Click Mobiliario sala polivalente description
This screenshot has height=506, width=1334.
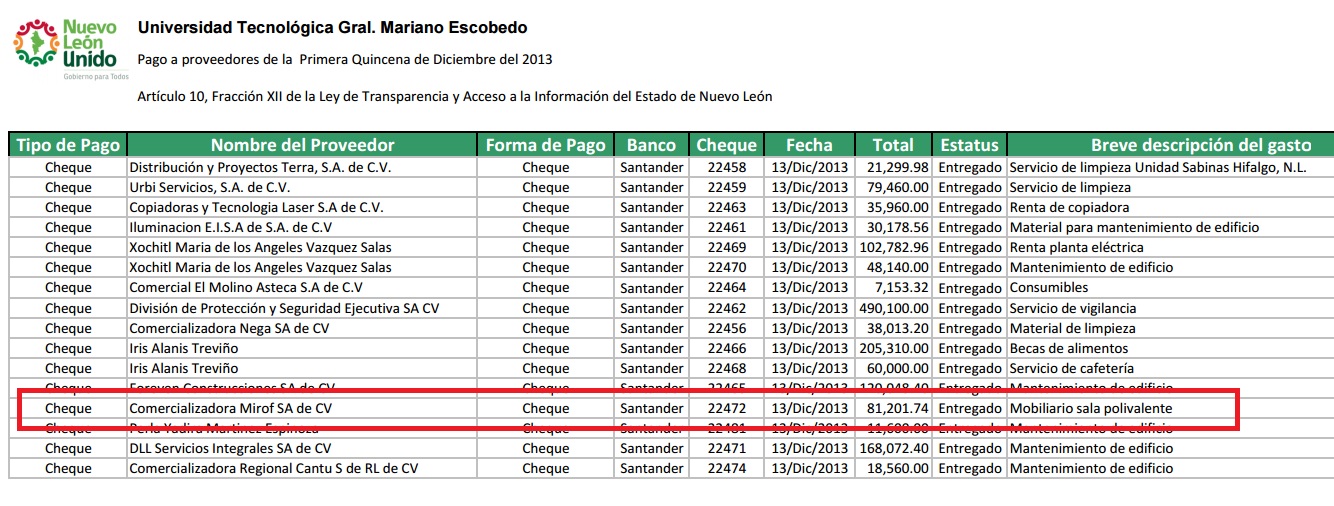[1090, 408]
